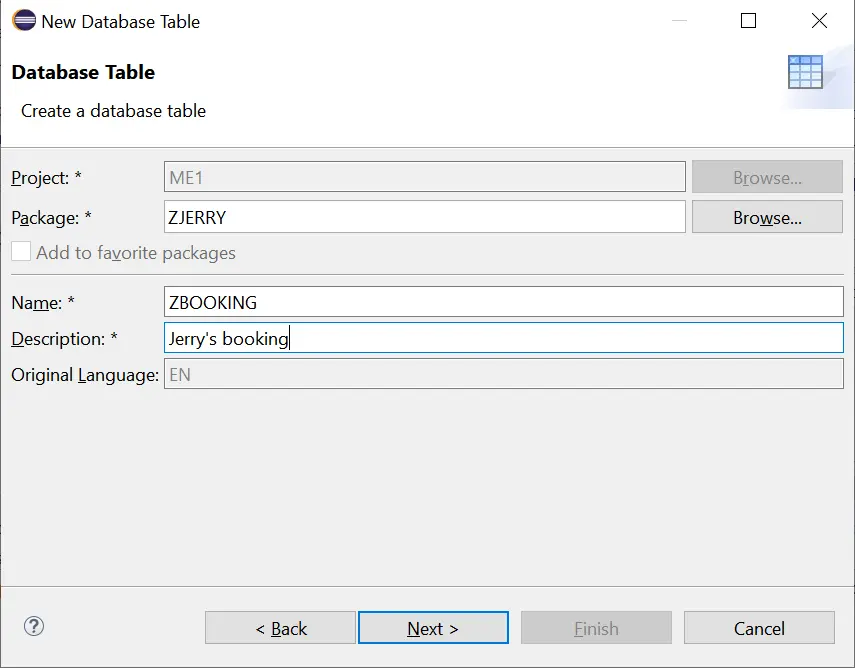
Task: Click the Eclipse logo in title bar
Action: pyautogui.click(x=24, y=21)
